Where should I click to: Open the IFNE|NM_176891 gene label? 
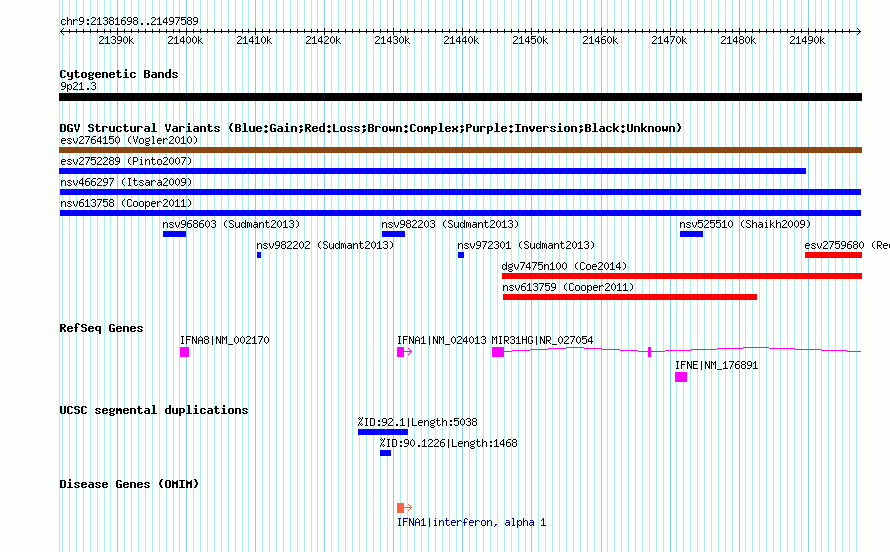tap(716, 365)
